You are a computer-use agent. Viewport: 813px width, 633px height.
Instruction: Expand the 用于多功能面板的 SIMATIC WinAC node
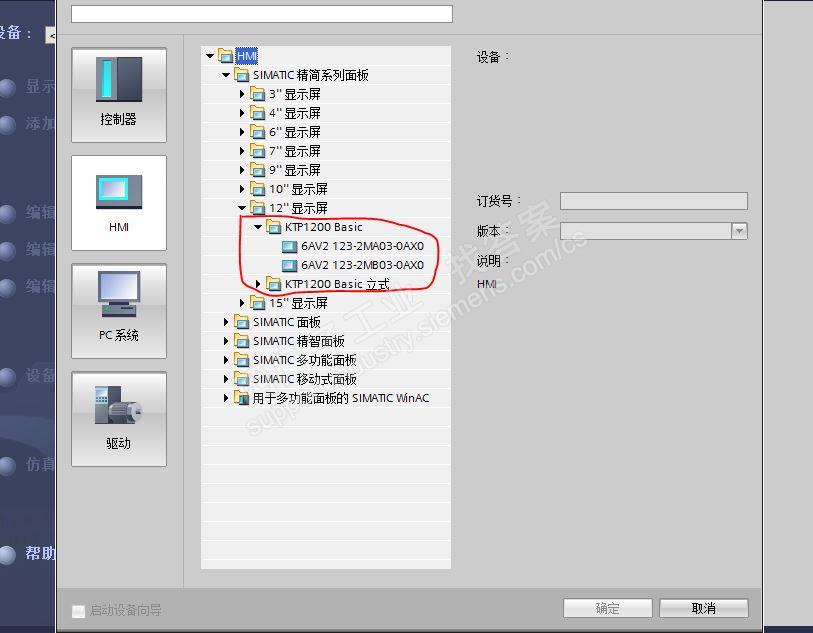(226, 398)
